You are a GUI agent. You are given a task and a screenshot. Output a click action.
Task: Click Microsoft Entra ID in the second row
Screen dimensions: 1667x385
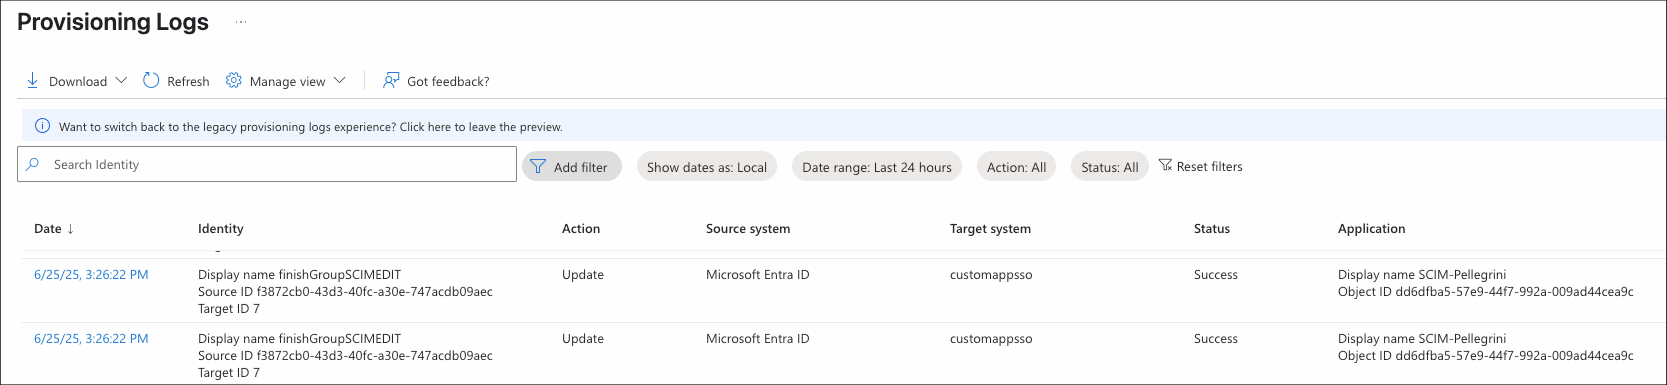tap(758, 338)
